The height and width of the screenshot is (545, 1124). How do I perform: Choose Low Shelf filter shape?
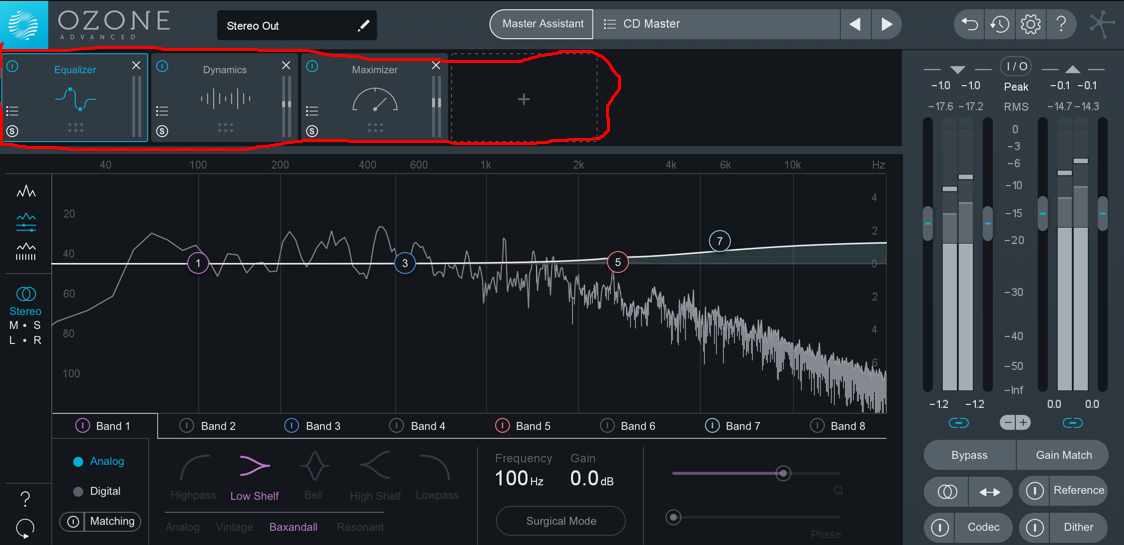click(254, 476)
